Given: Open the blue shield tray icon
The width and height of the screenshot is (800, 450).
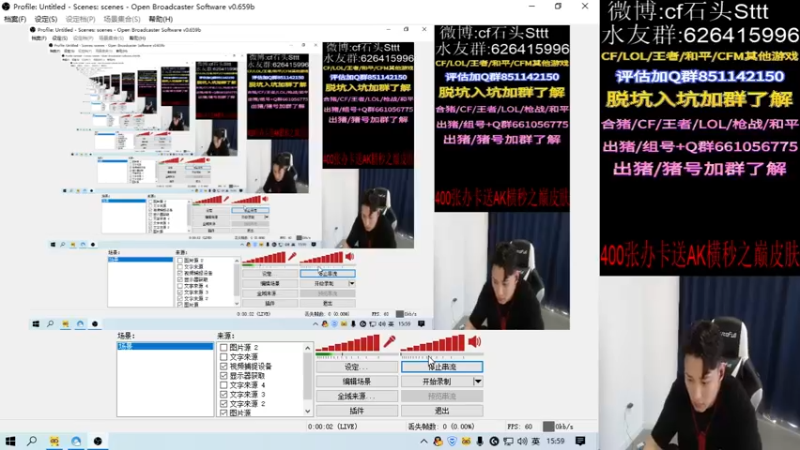Looking at the screenshot, I should 452,441.
